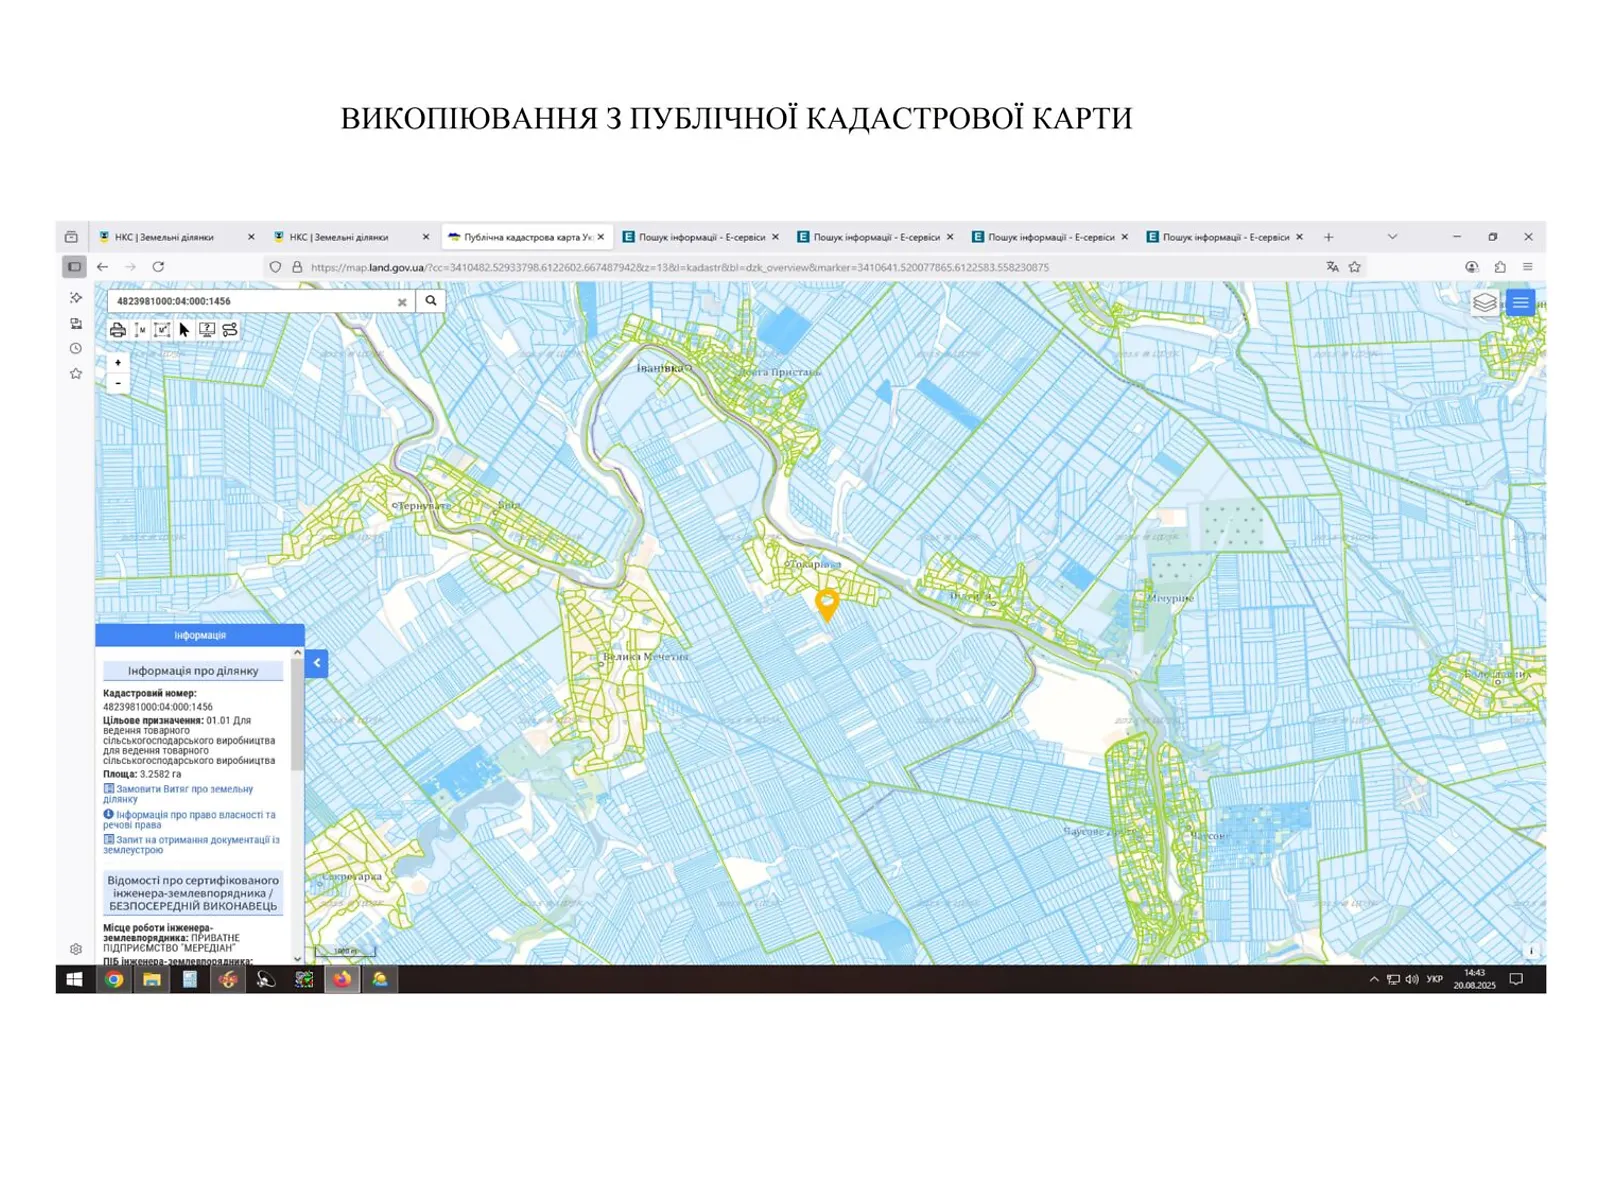Click the cadastral number search field
This screenshot has height=1200, width=1600.
click(250, 301)
